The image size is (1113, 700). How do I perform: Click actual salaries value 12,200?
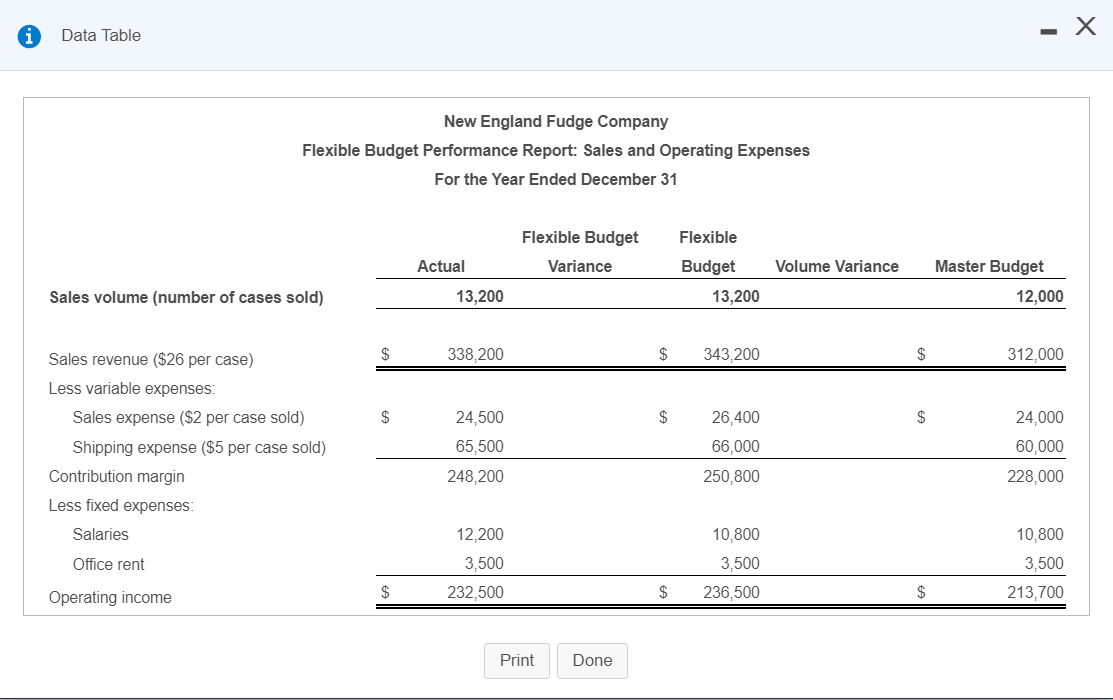(x=480, y=535)
